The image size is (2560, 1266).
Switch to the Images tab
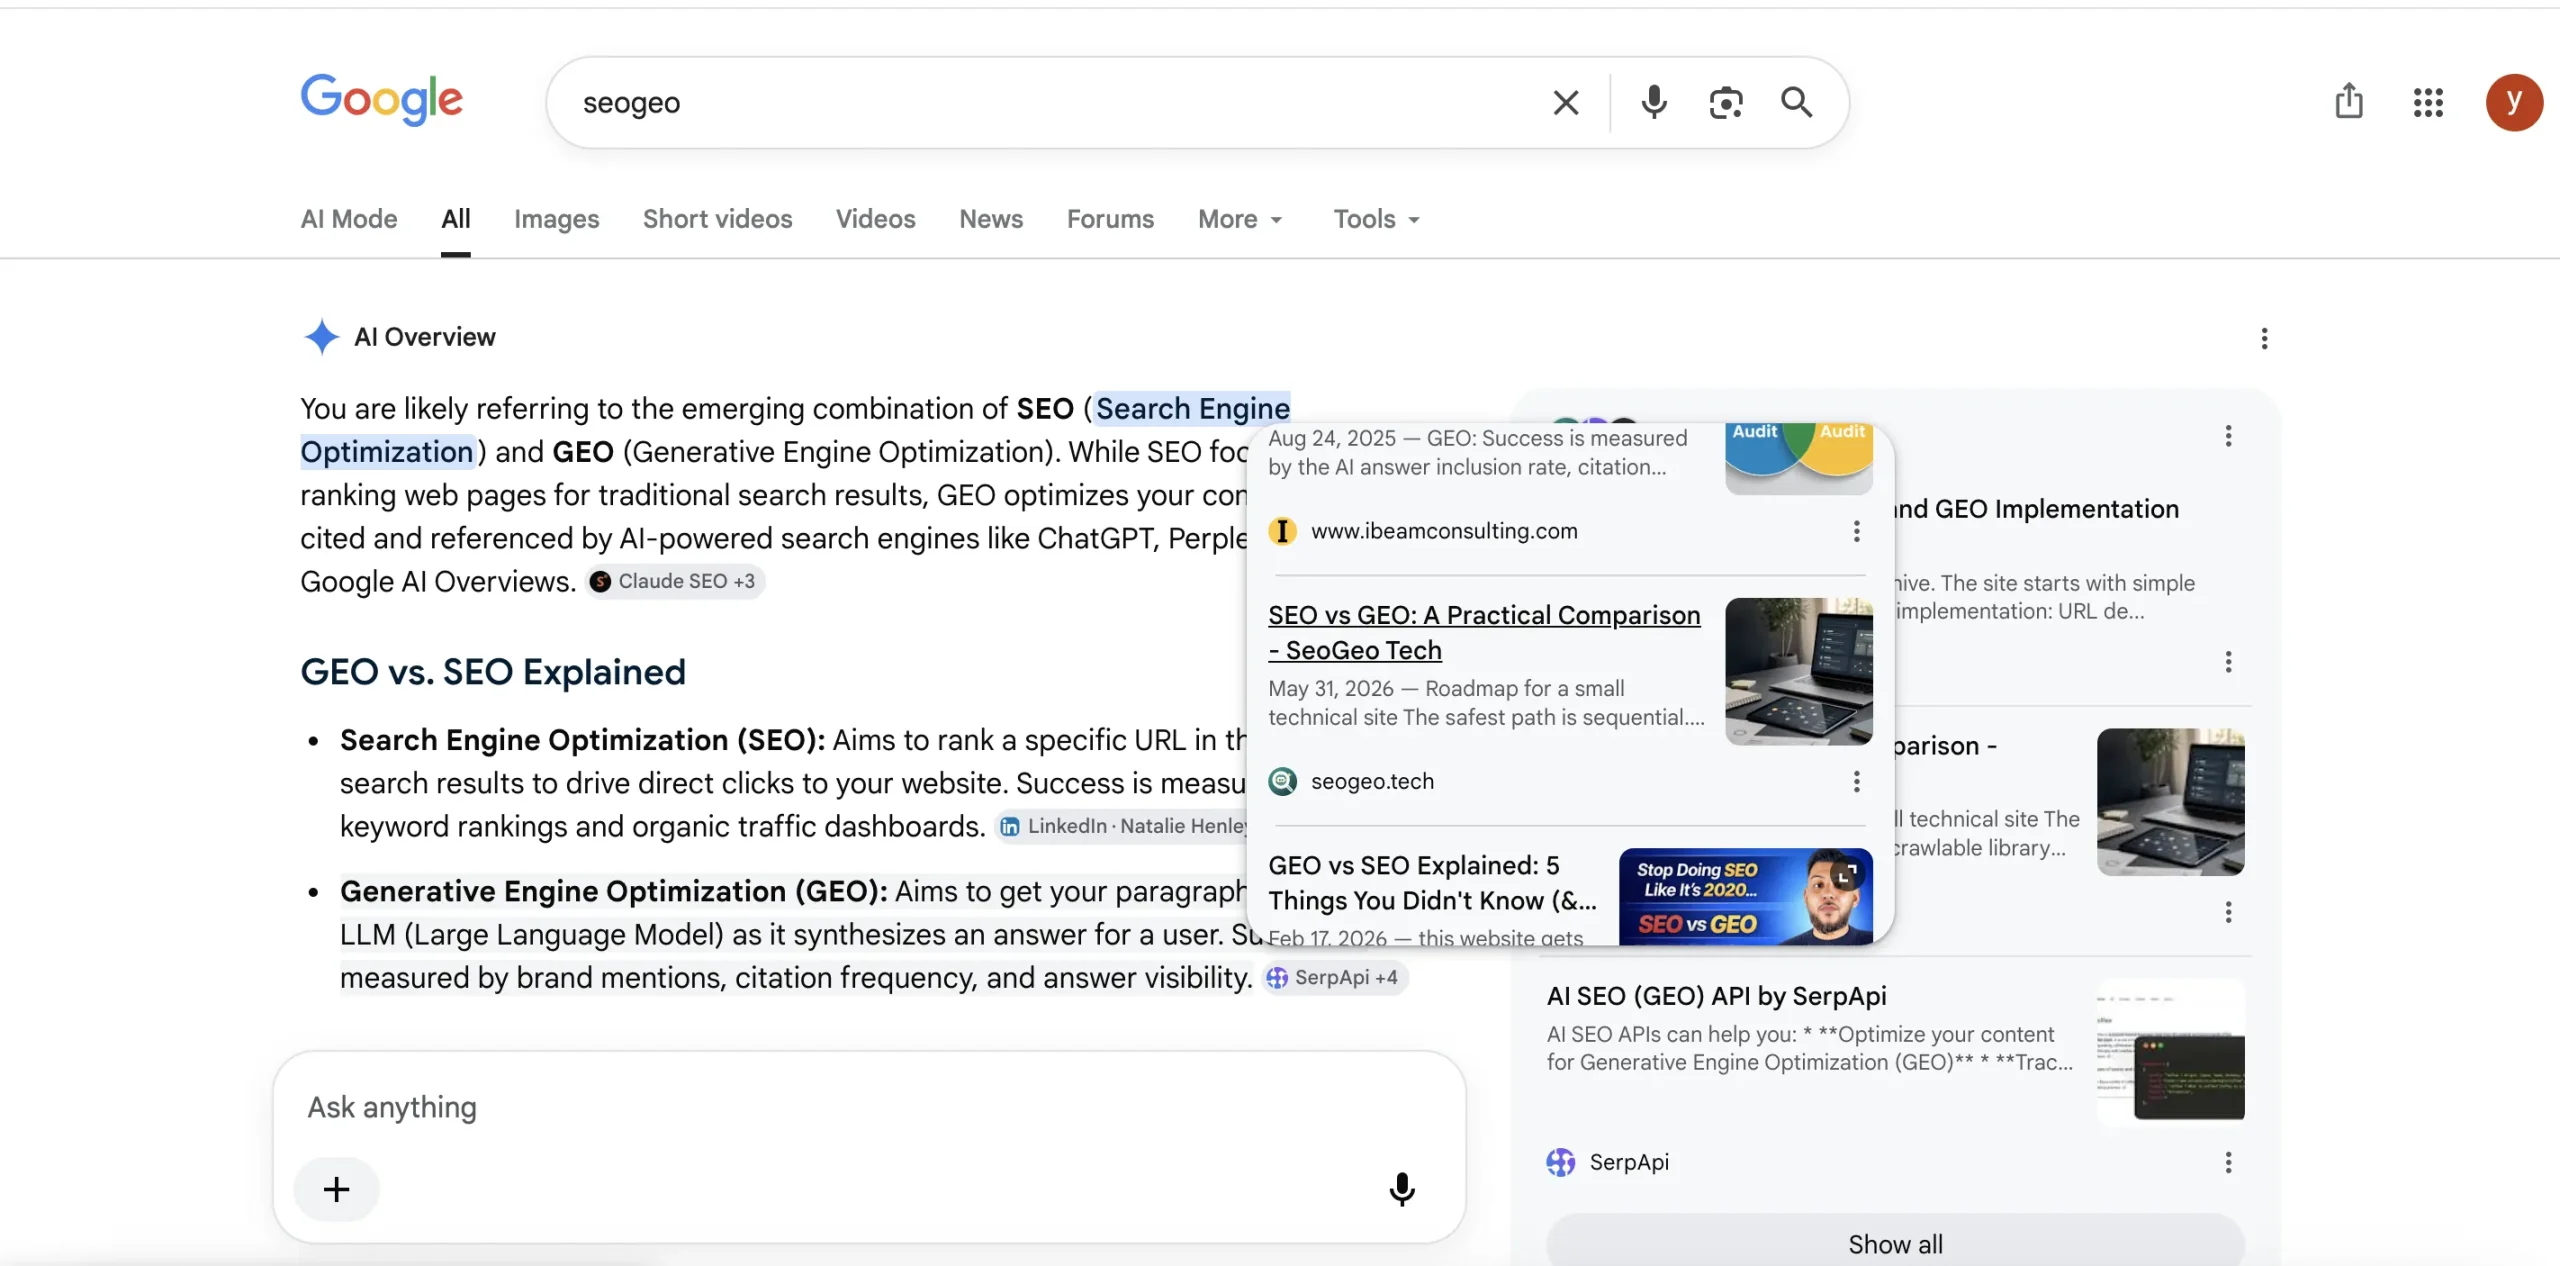(556, 219)
